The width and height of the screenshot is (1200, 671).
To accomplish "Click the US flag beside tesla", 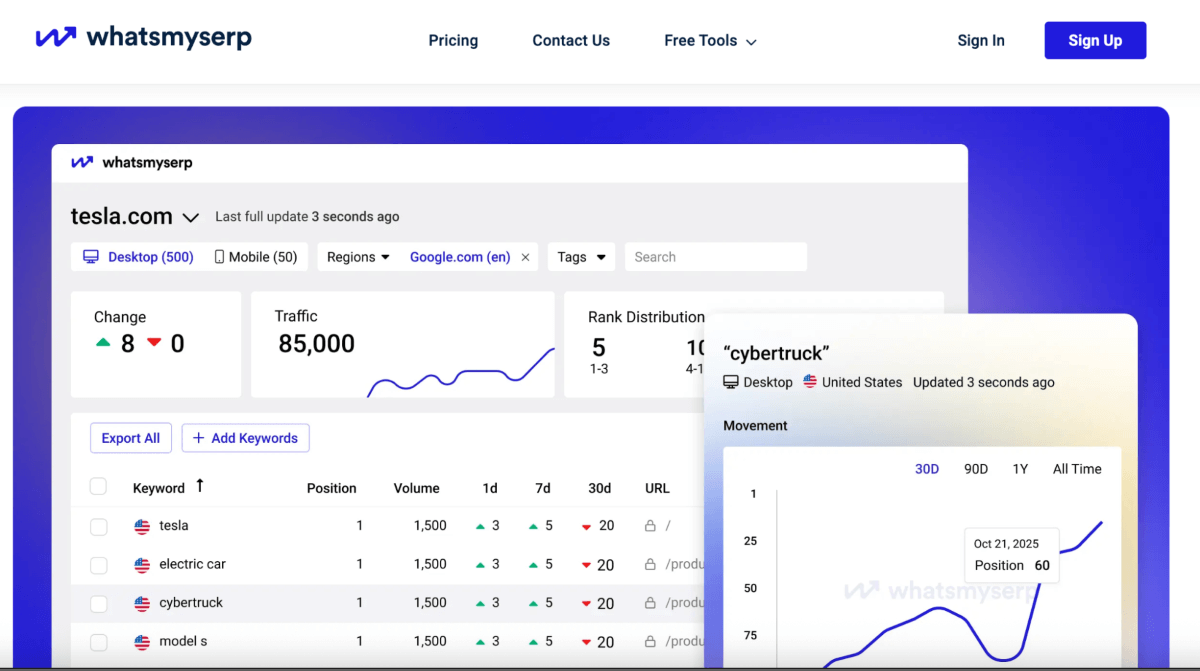I will click(x=142, y=526).
